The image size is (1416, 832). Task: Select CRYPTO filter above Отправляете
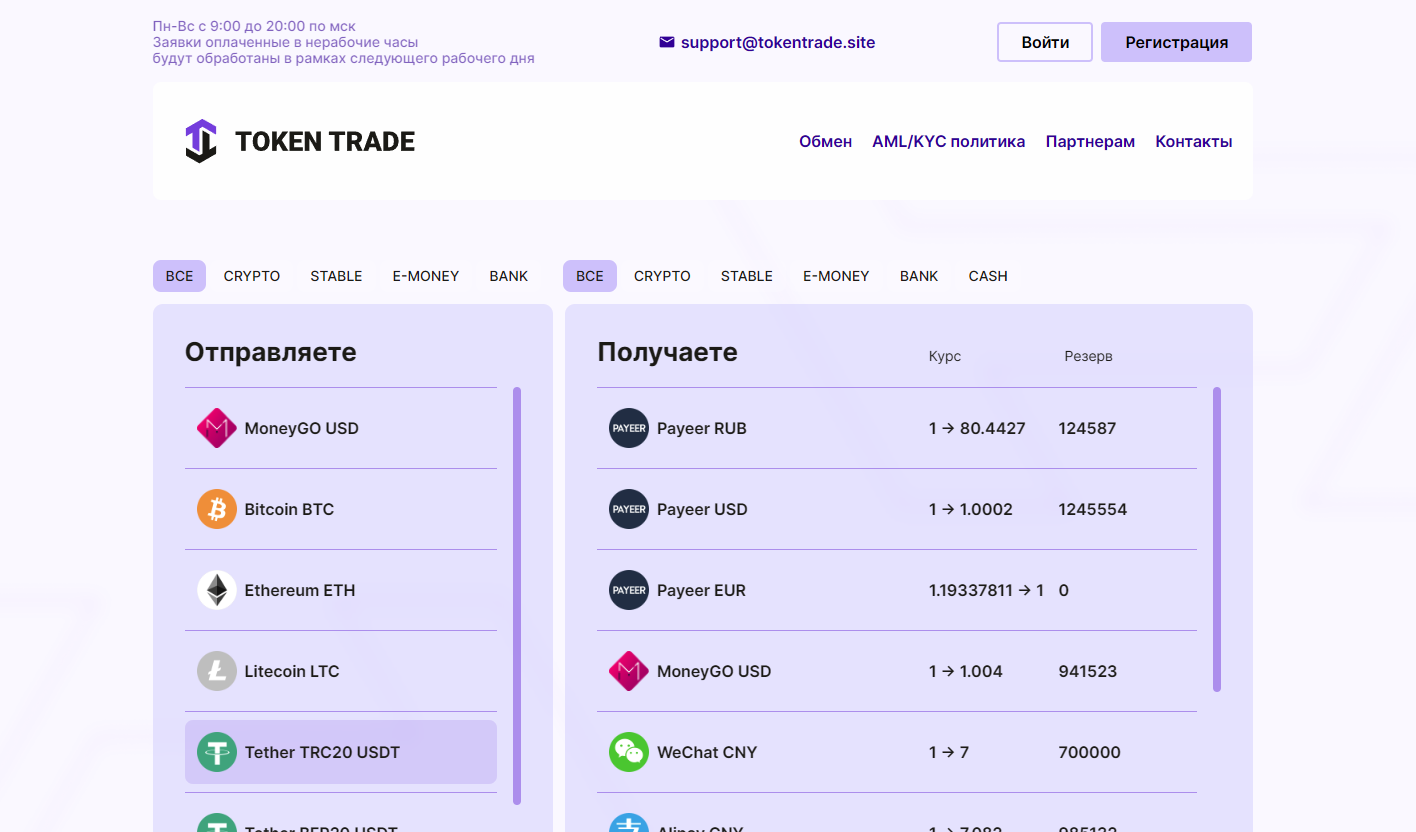252,276
